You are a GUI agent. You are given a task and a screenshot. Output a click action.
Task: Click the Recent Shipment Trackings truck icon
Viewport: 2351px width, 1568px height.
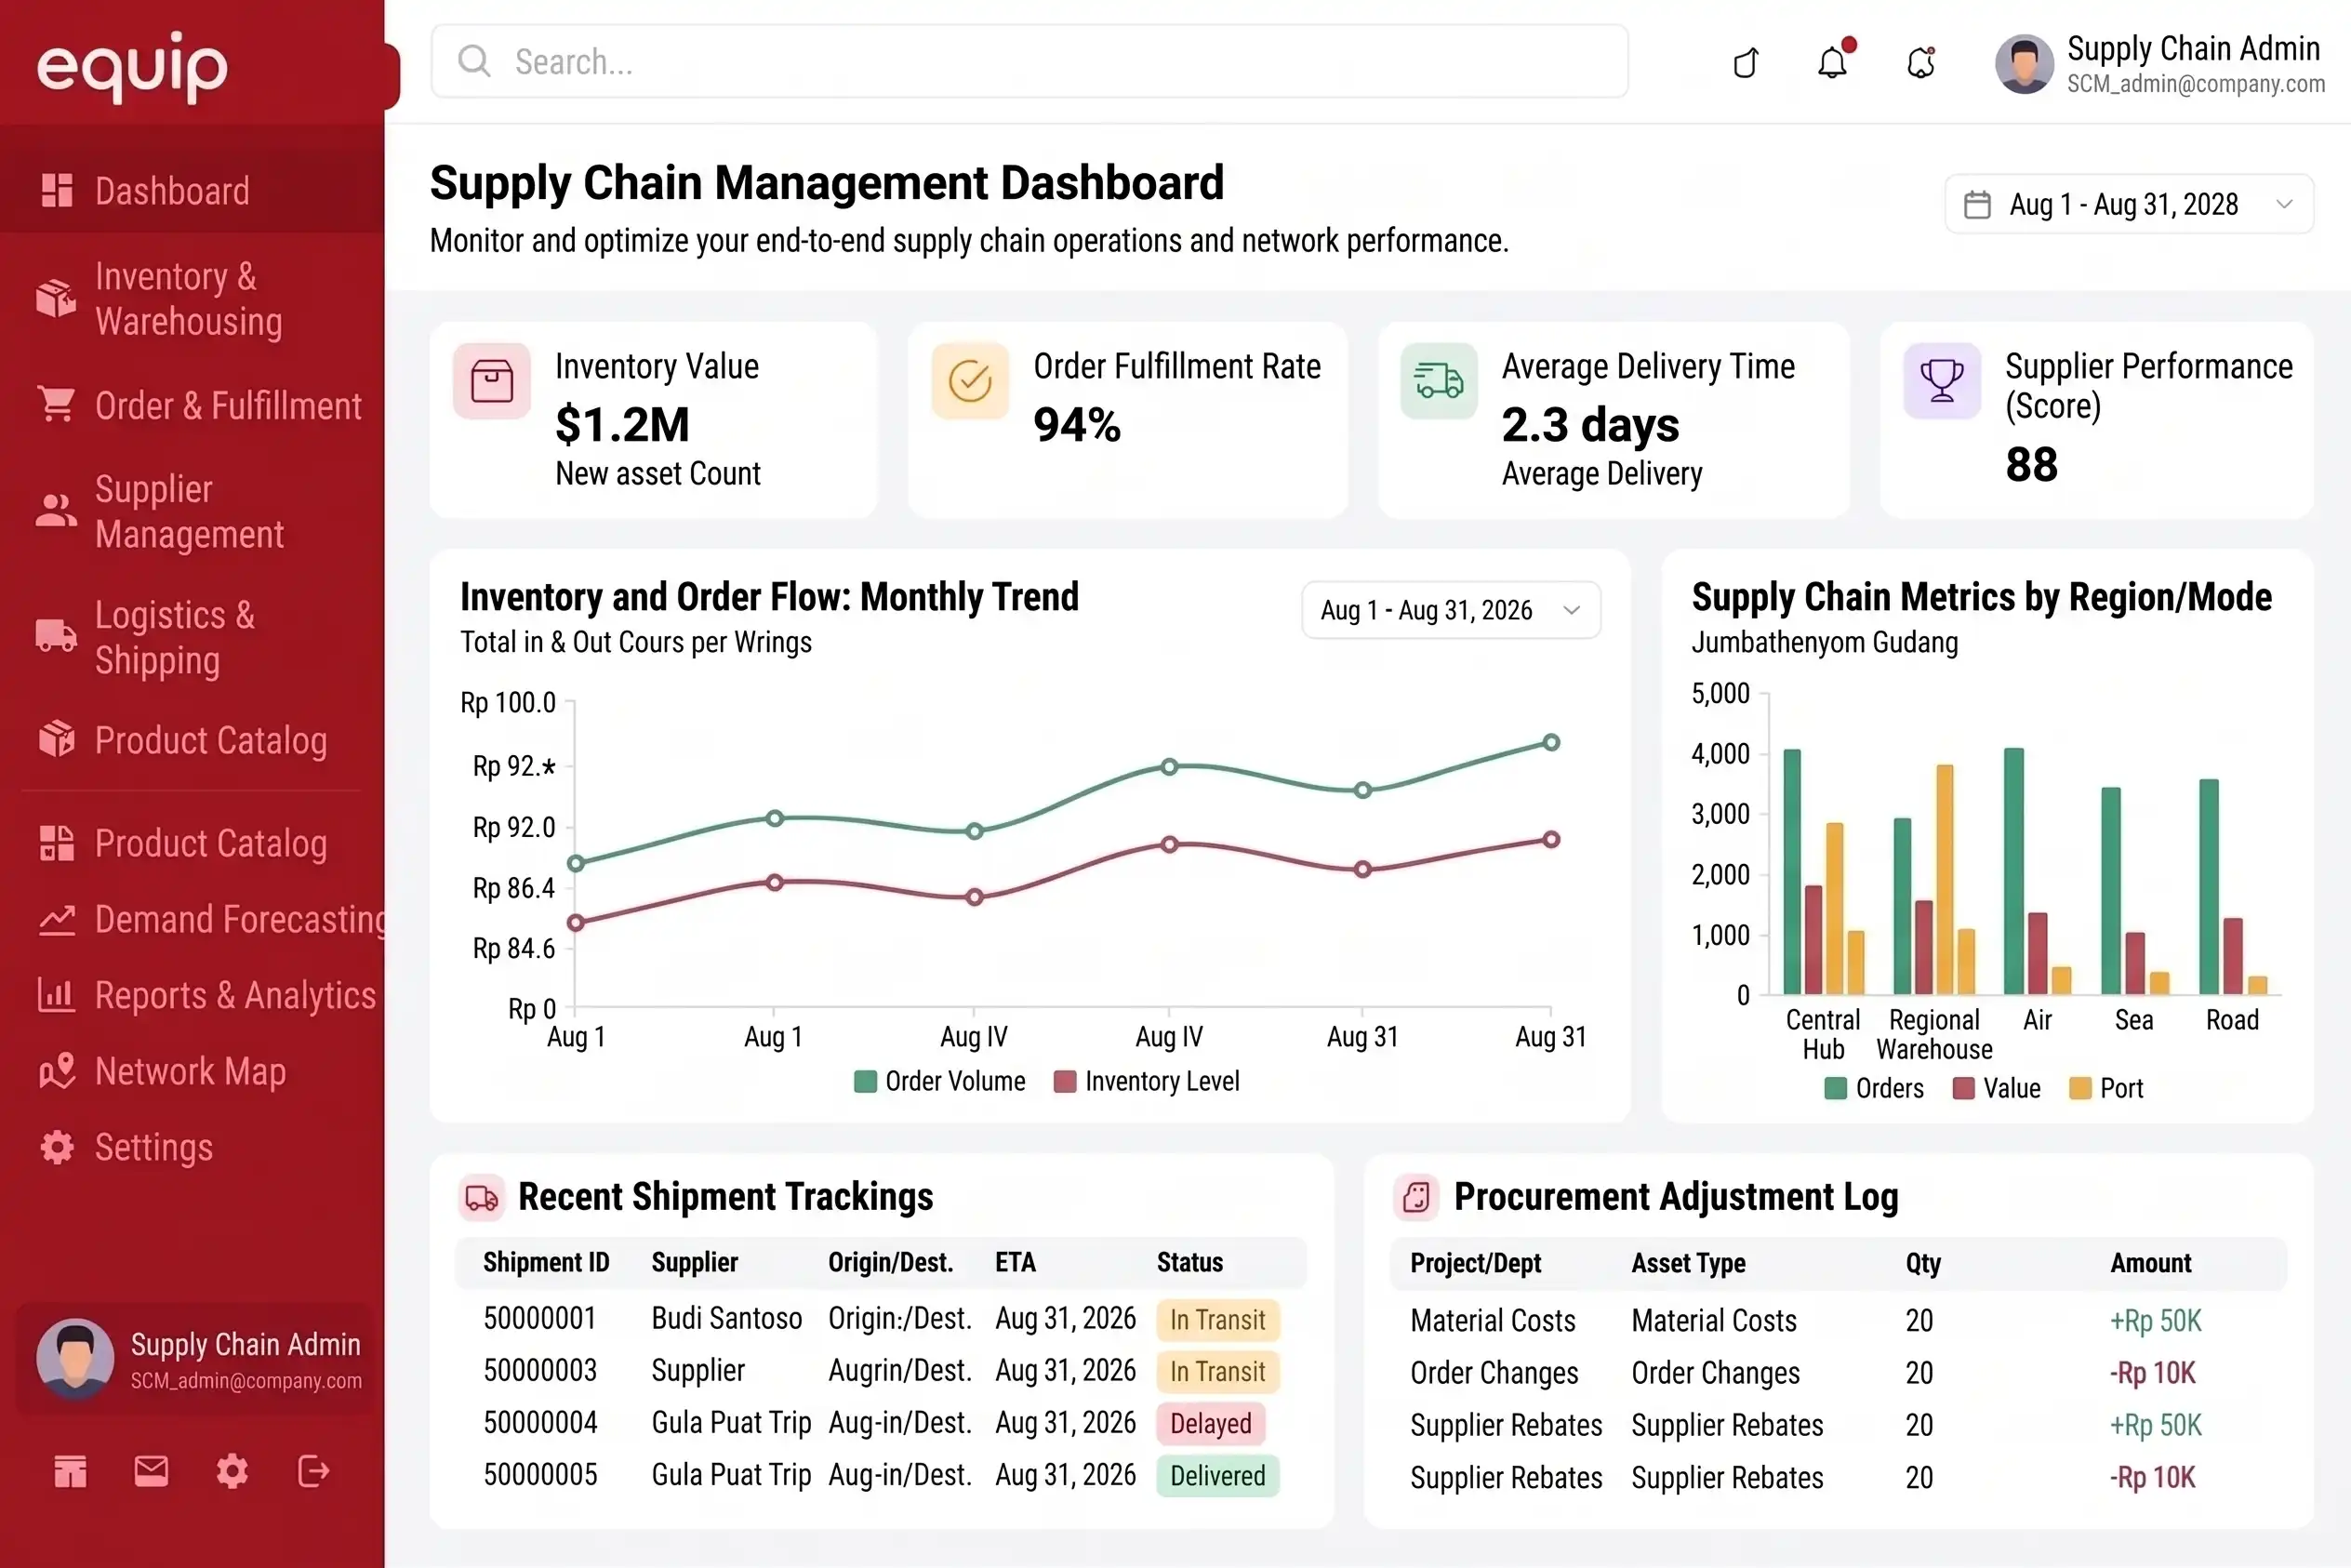[482, 1197]
